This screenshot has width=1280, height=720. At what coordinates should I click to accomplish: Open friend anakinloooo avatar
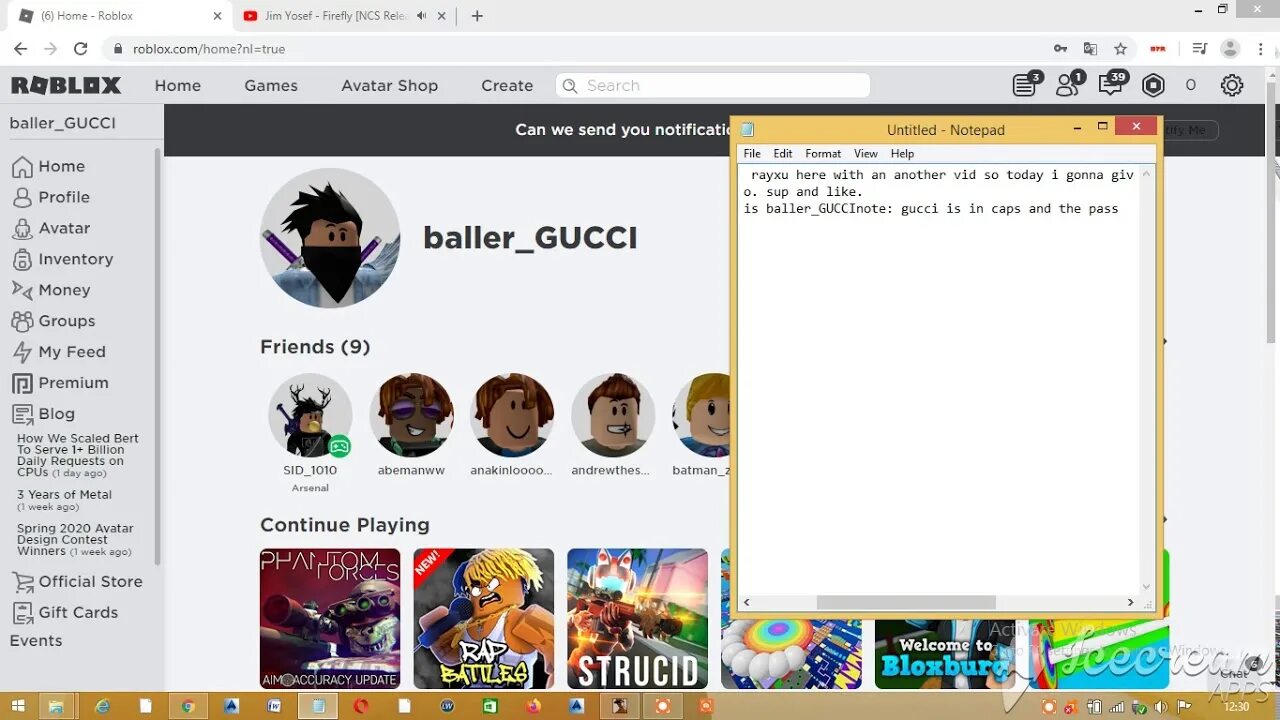512,415
